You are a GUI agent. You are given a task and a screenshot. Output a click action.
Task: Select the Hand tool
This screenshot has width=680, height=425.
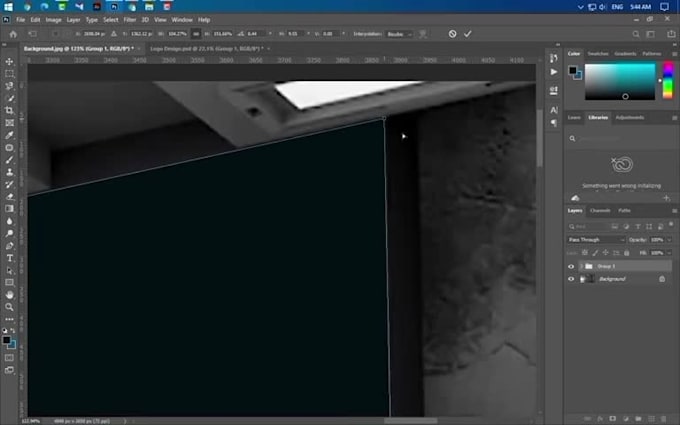9,295
